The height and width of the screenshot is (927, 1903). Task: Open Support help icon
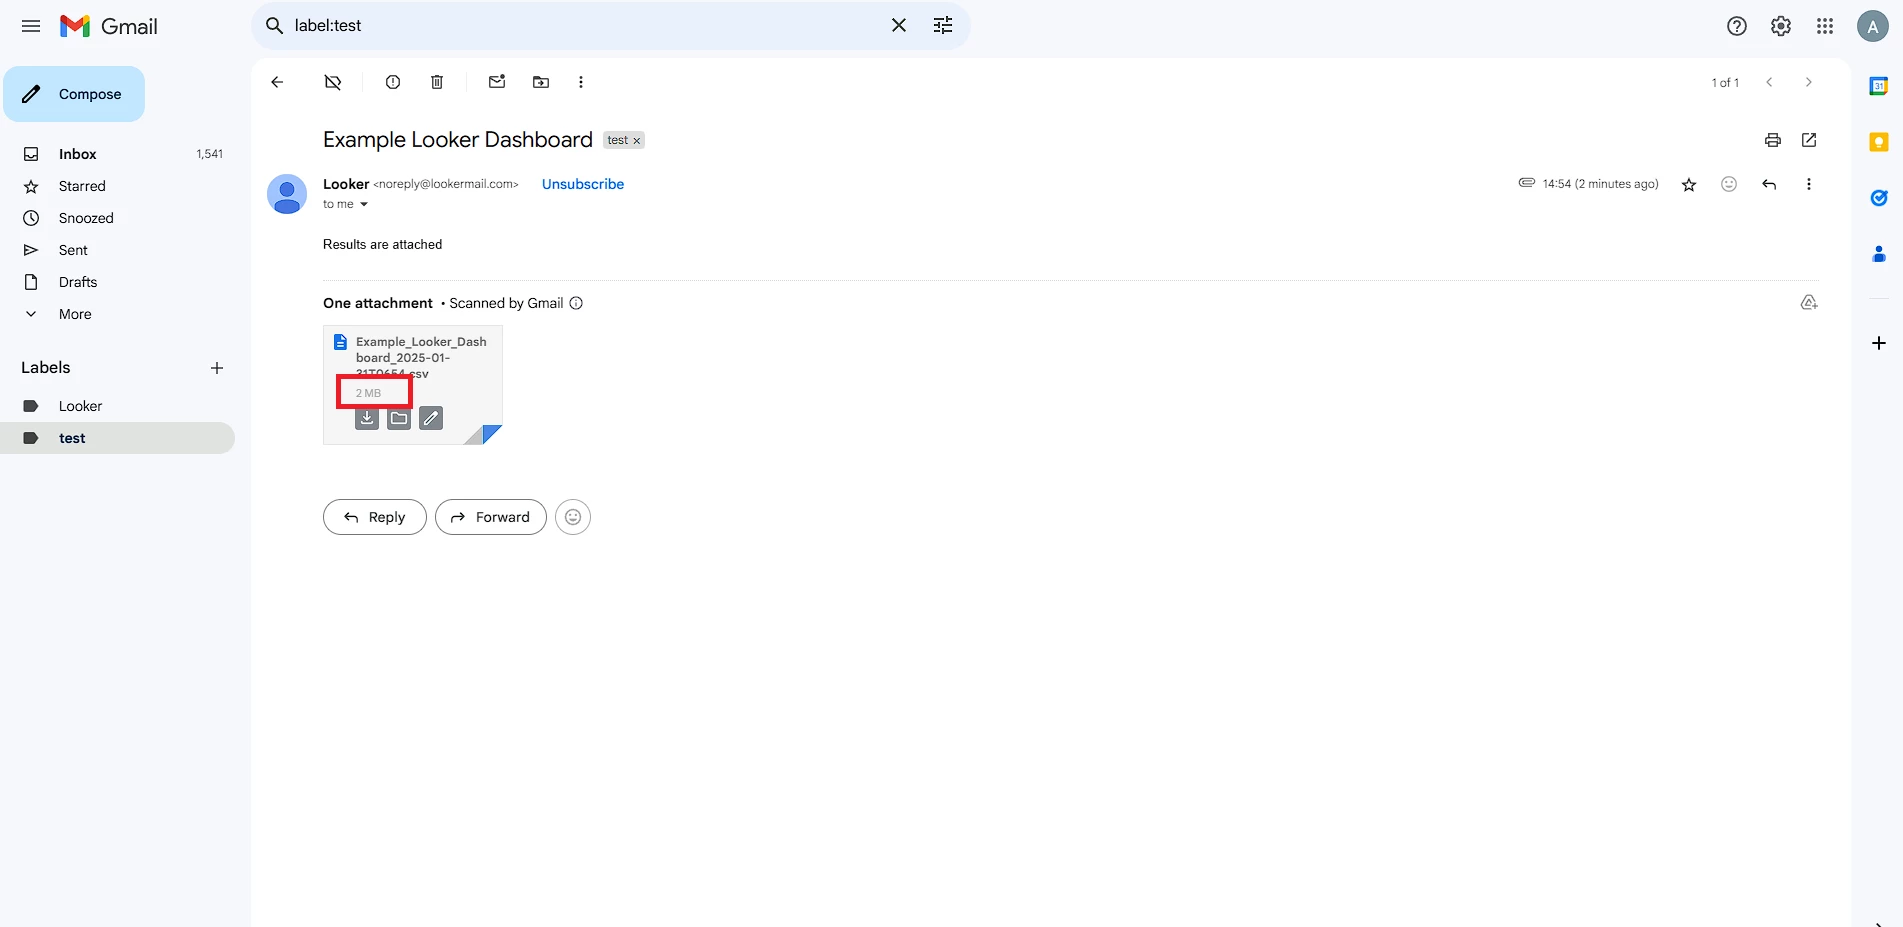(1737, 27)
